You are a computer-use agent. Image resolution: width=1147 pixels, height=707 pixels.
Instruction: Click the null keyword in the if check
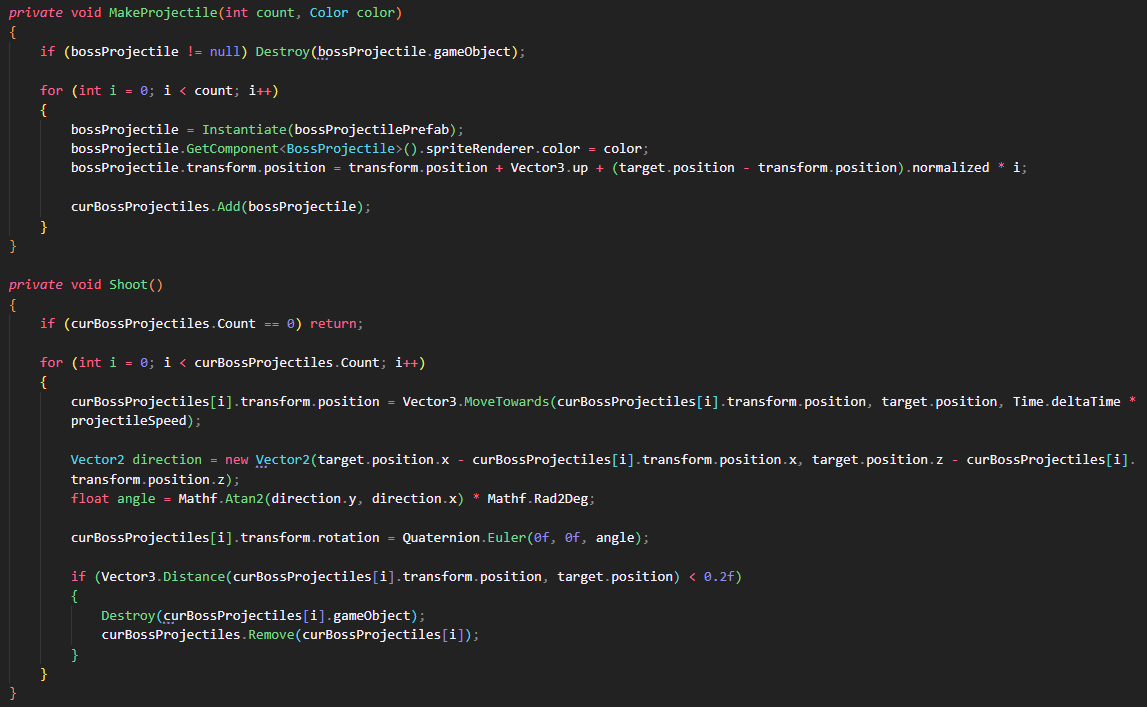tap(225, 52)
